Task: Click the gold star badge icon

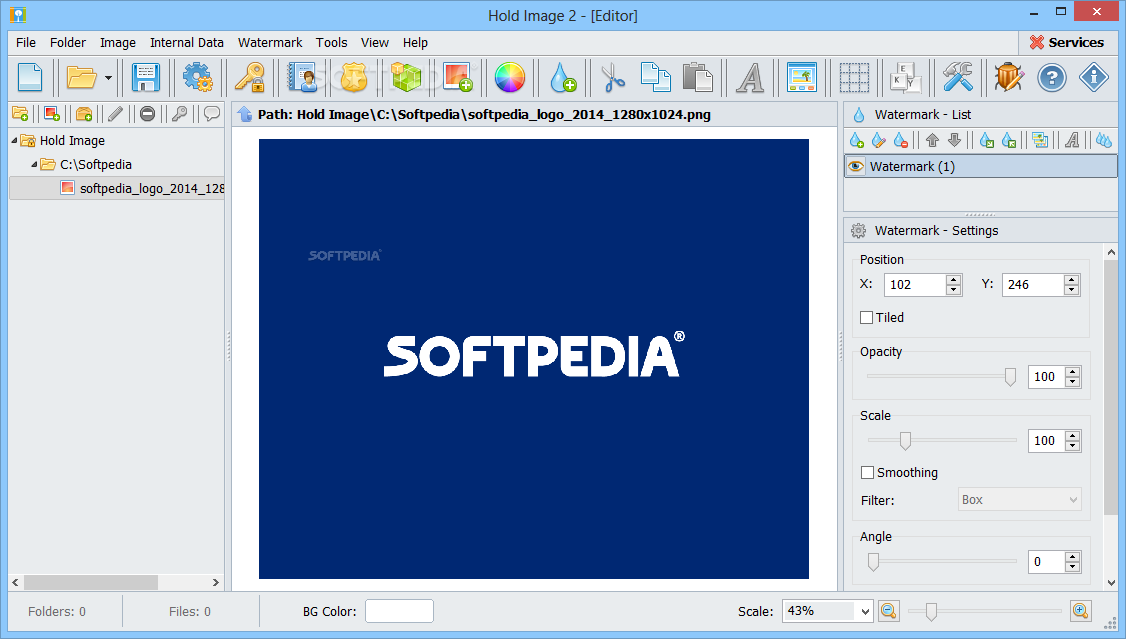Action: tap(354, 78)
